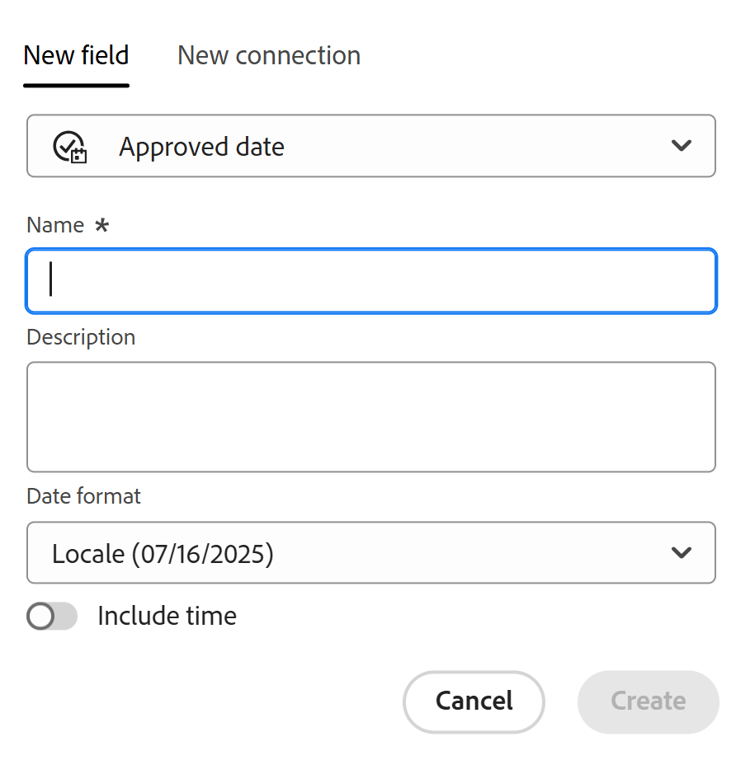Focus the Name text input
This screenshot has height=760, width=750.
(x=371, y=281)
